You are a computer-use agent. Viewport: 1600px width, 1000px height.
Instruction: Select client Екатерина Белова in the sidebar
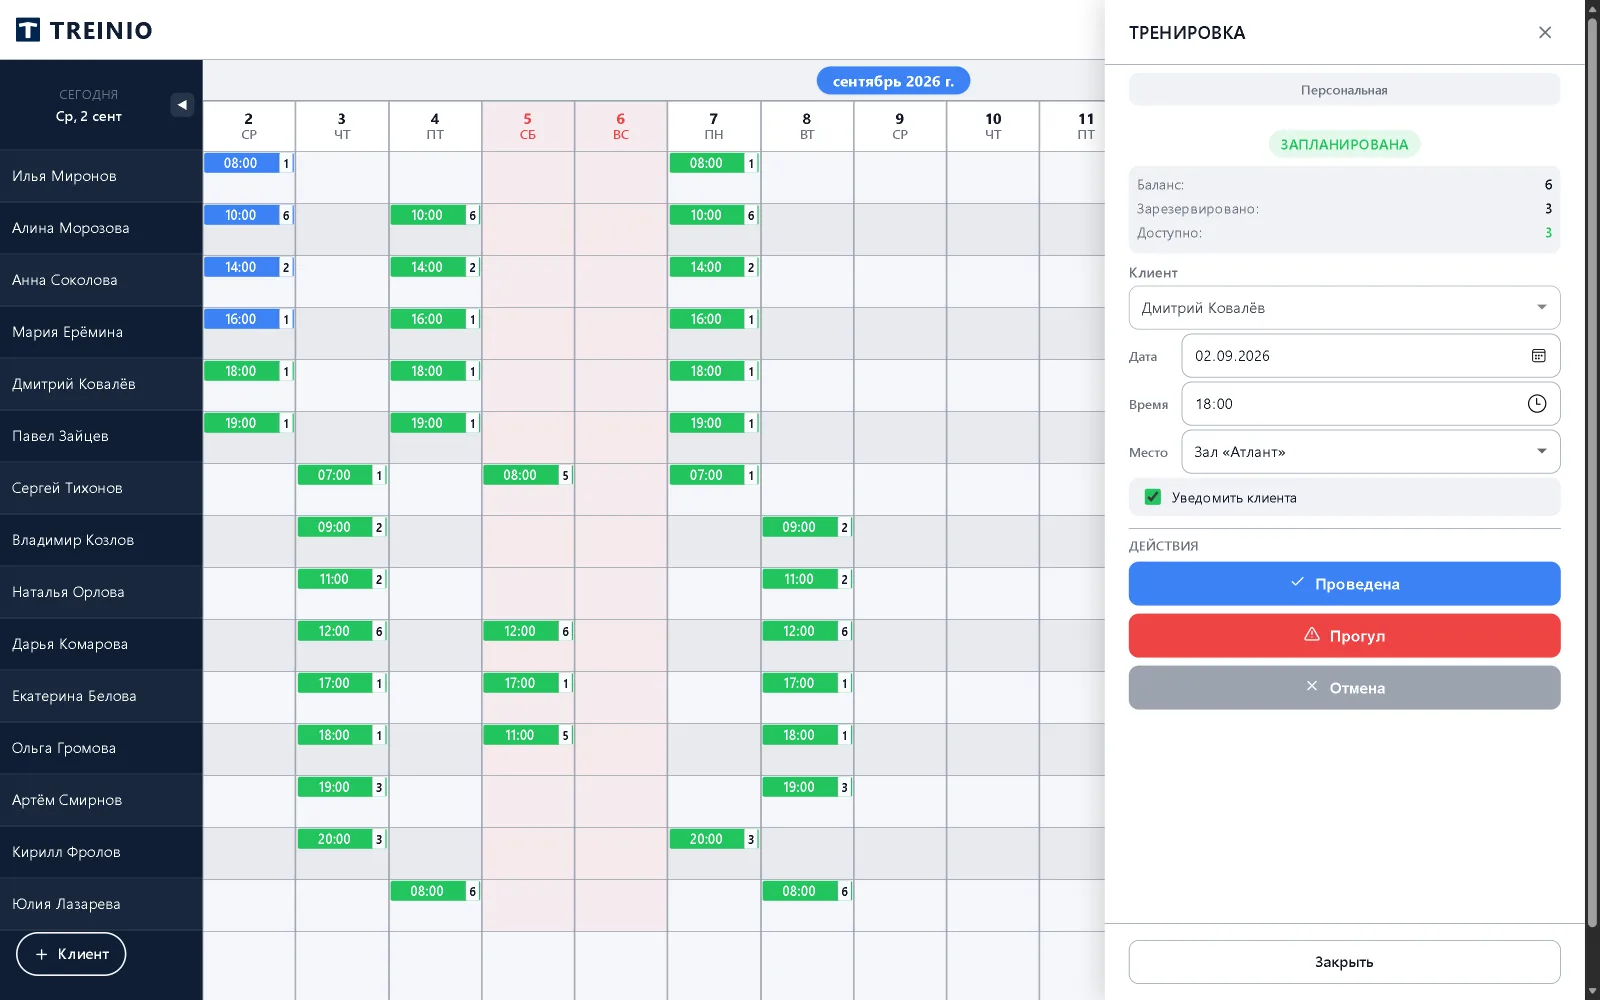pyautogui.click(x=101, y=696)
